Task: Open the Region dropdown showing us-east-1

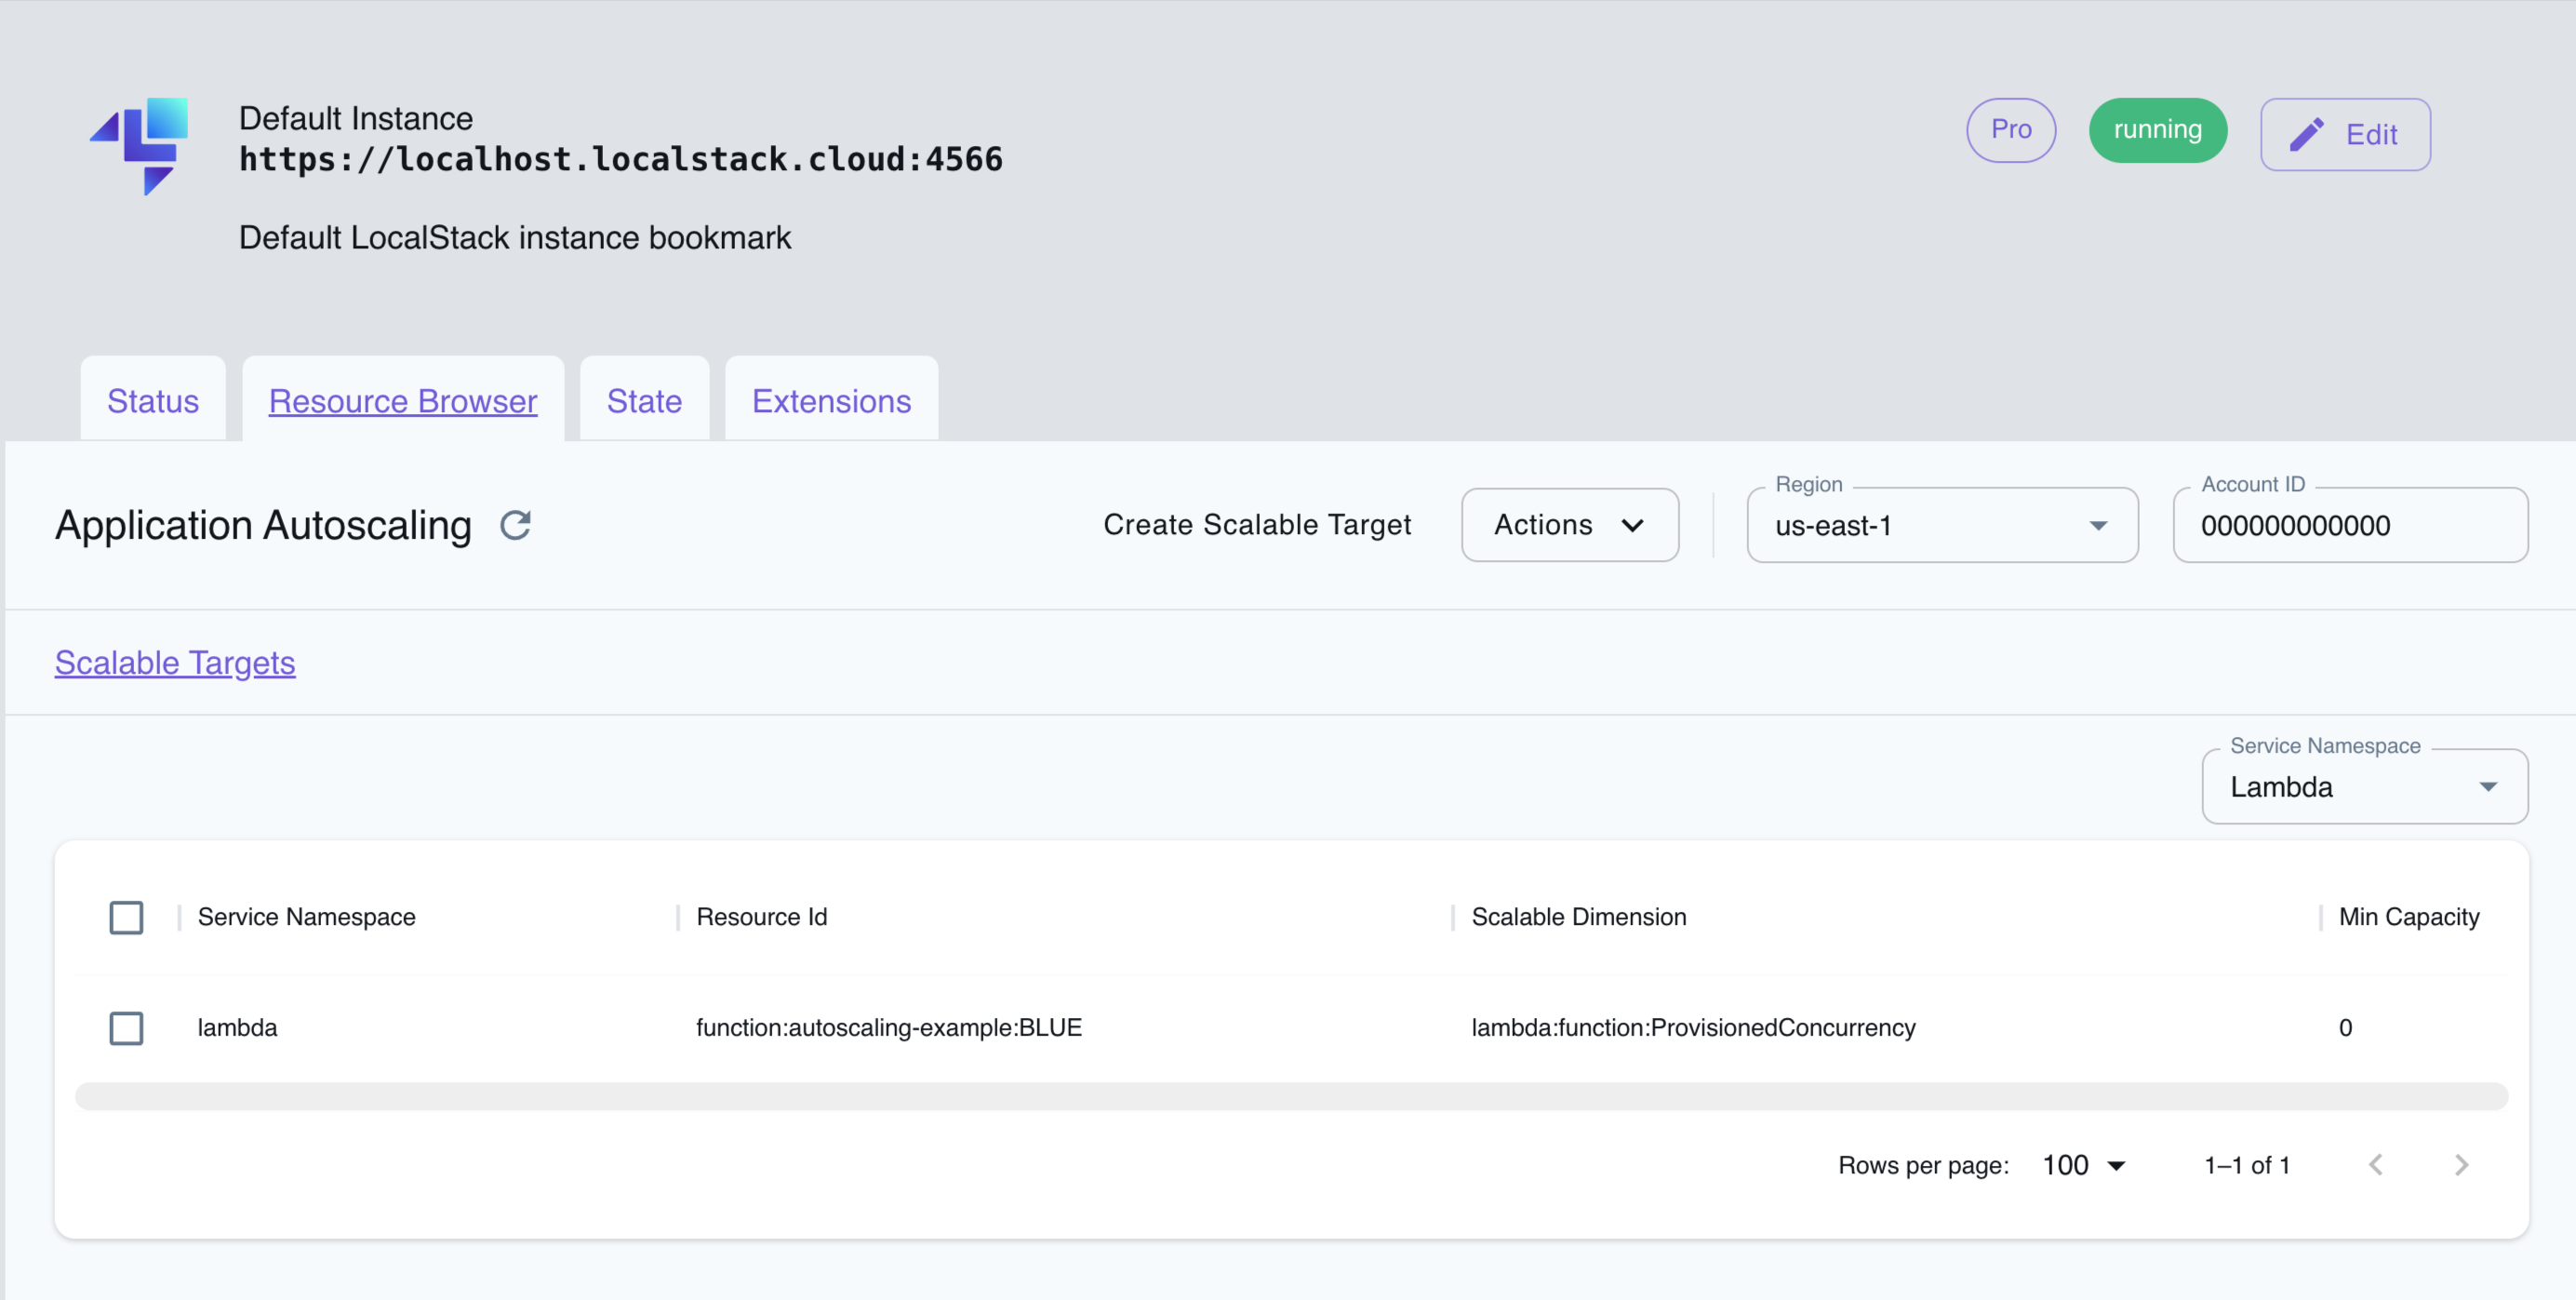Action: (x=1941, y=525)
